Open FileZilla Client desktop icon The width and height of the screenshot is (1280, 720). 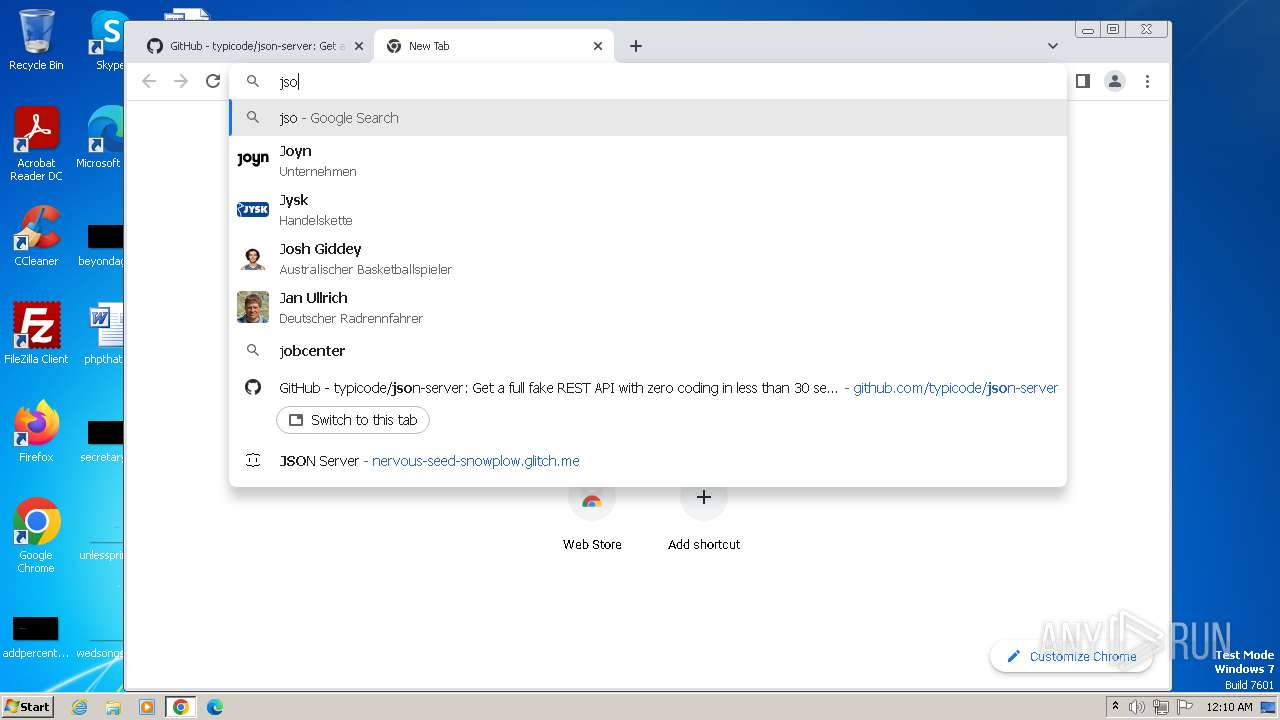[36, 334]
